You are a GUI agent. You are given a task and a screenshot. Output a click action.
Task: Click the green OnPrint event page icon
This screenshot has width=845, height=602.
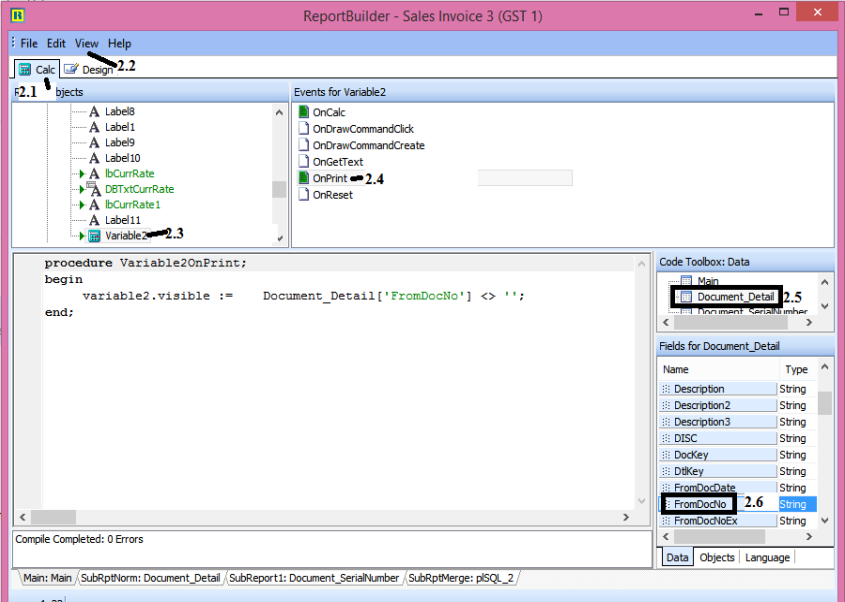[304, 179]
